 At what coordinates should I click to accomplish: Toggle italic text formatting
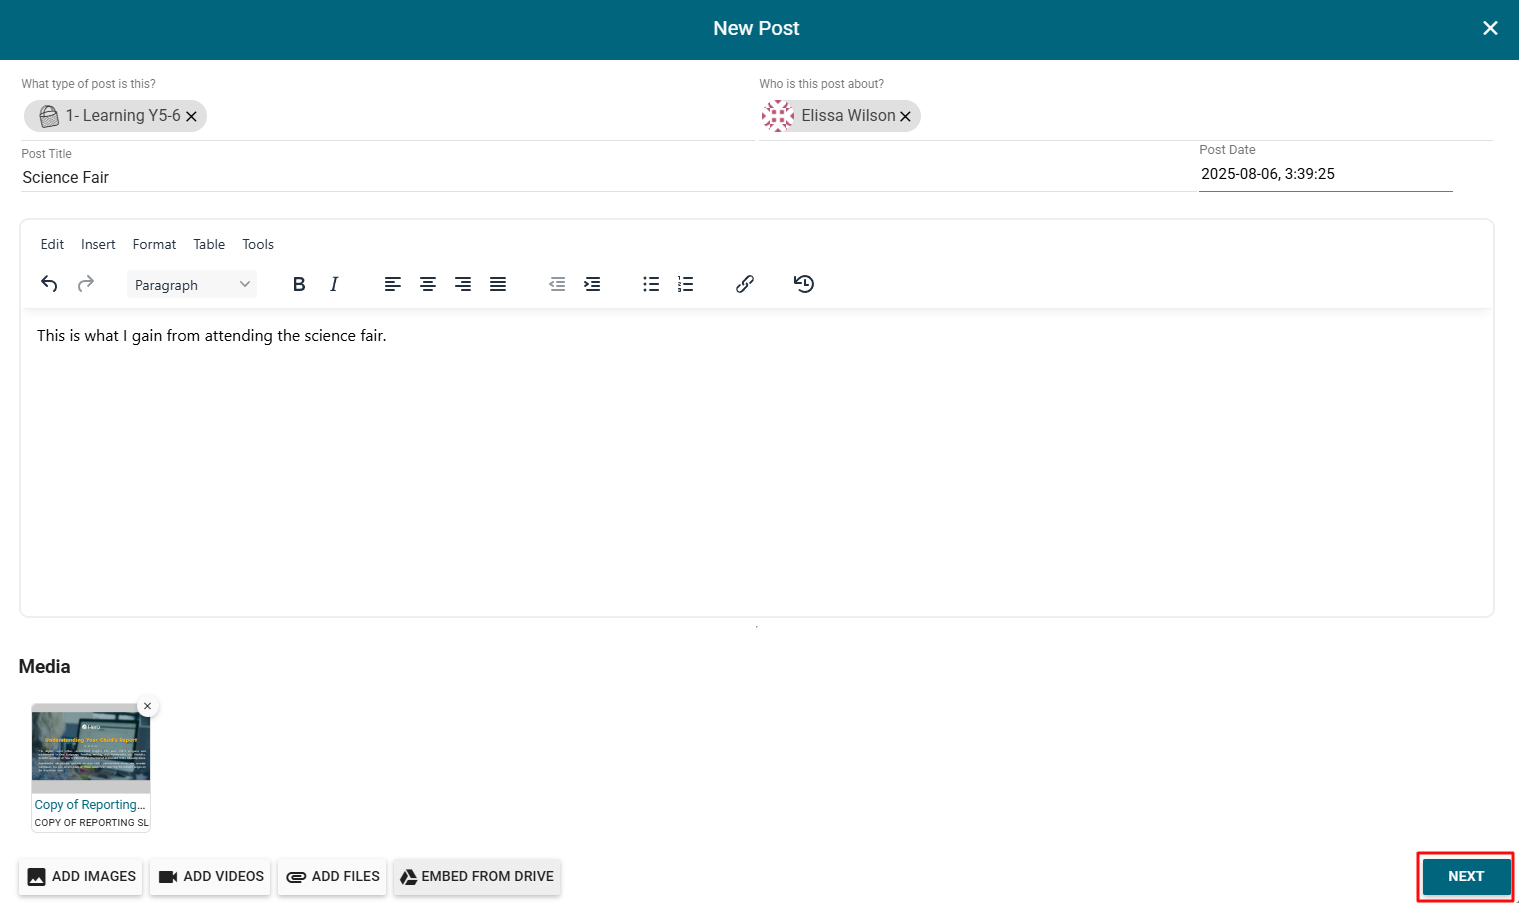[x=334, y=284]
